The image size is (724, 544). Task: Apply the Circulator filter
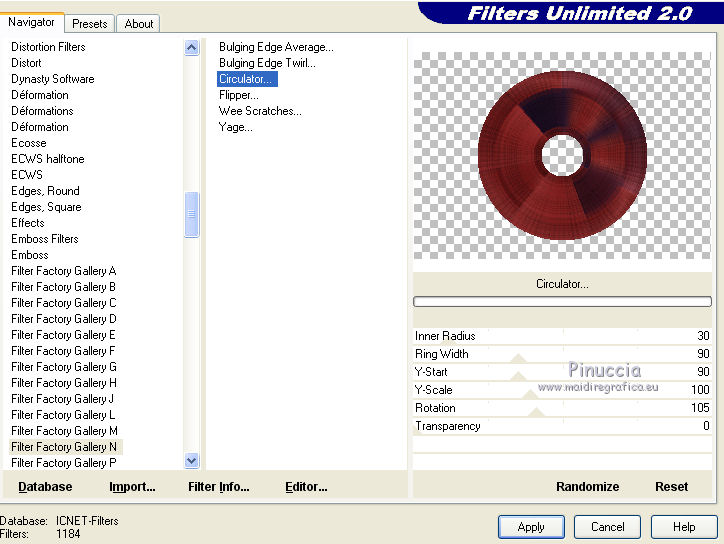click(x=531, y=527)
